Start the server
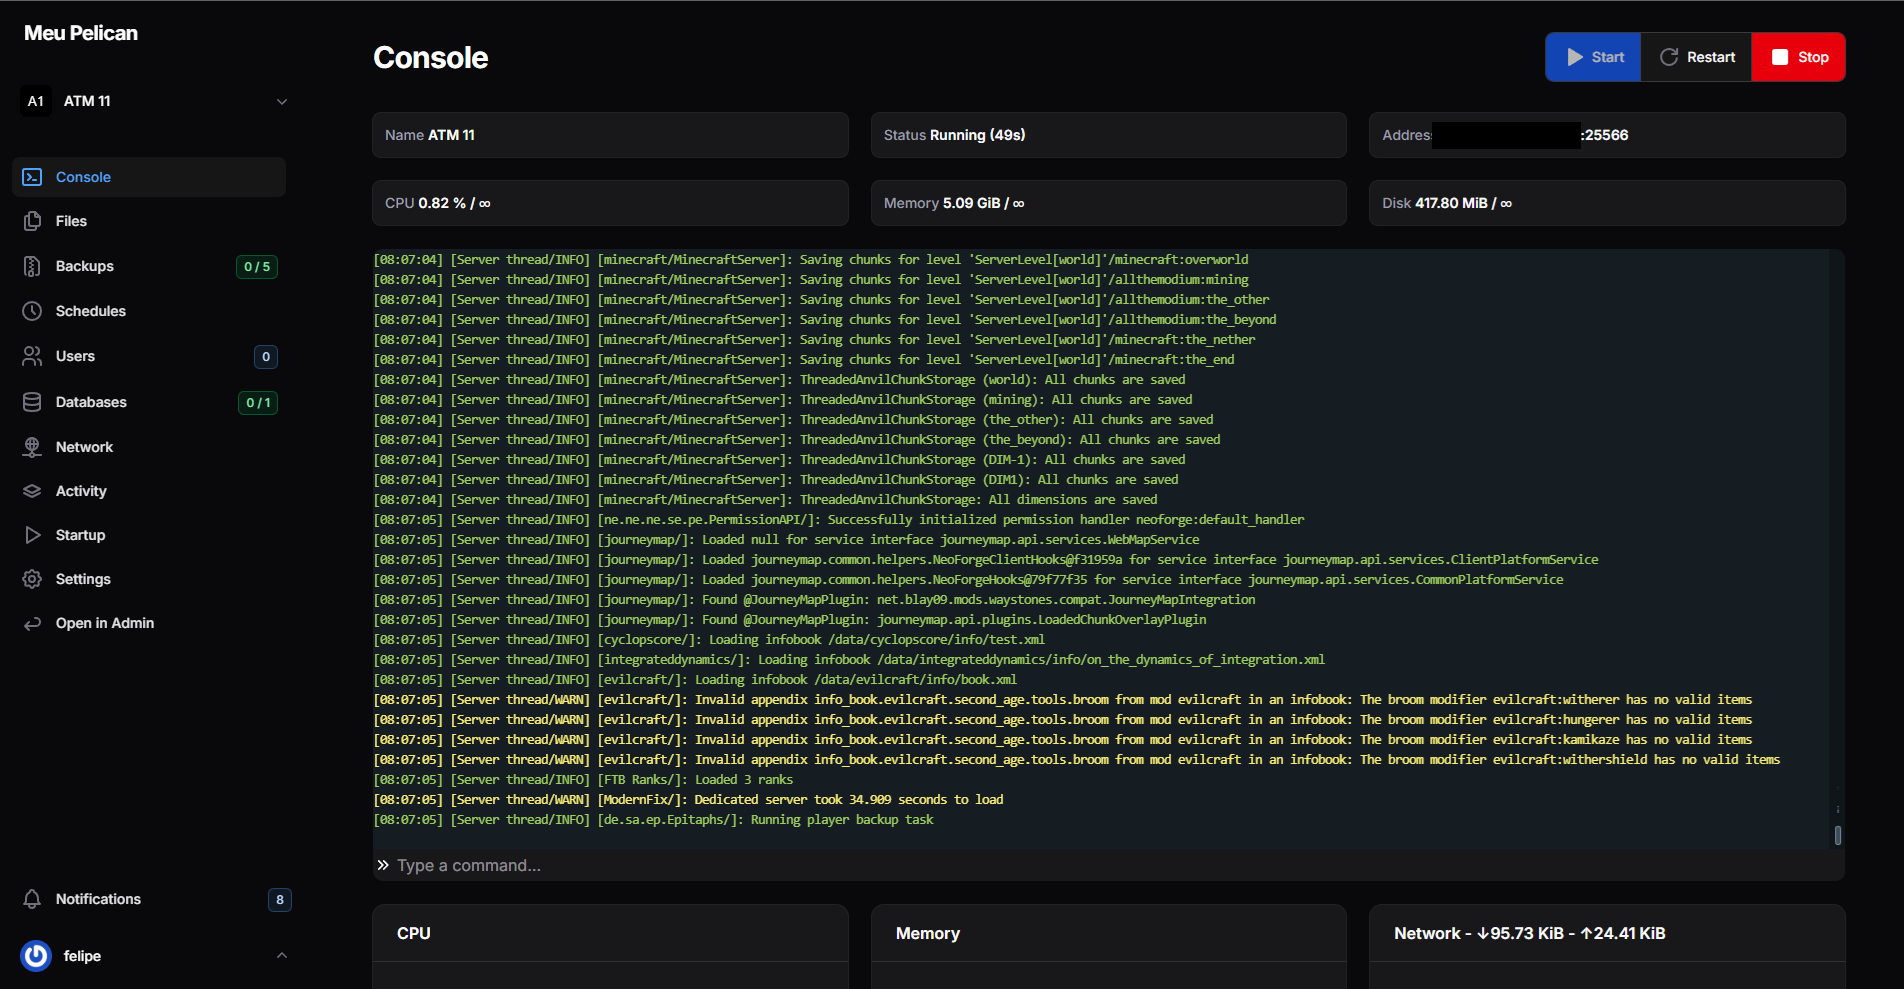The width and height of the screenshot is (1904, 989). coord(1593,57)
